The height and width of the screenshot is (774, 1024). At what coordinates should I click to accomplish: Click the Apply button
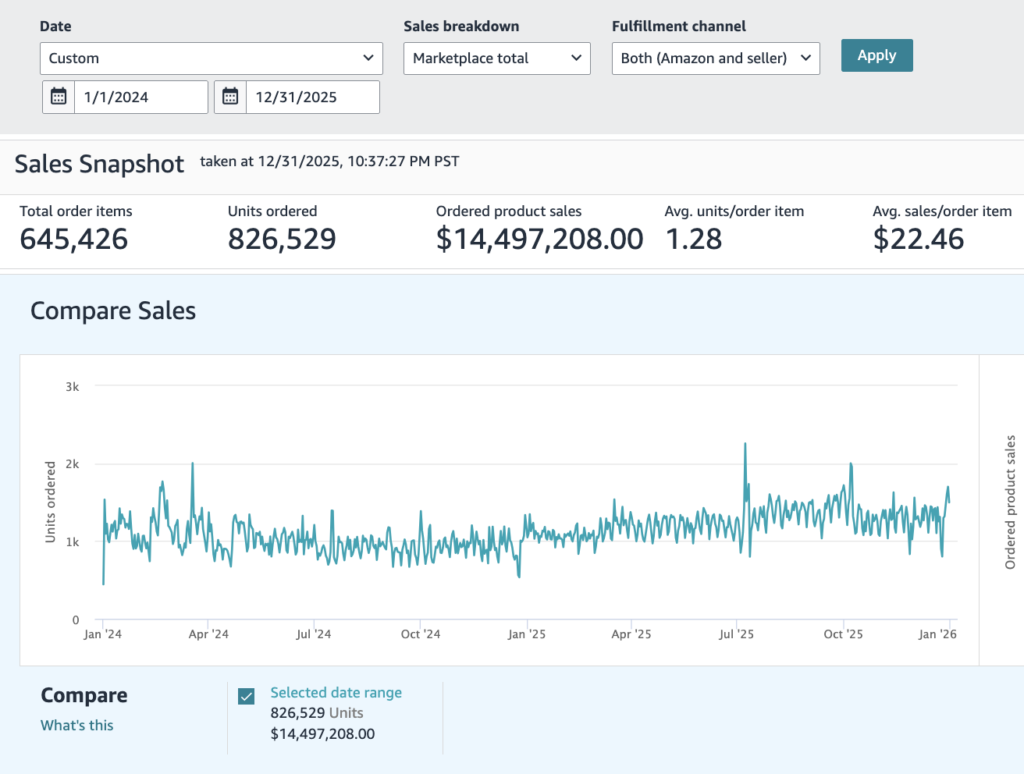point(876,56)
